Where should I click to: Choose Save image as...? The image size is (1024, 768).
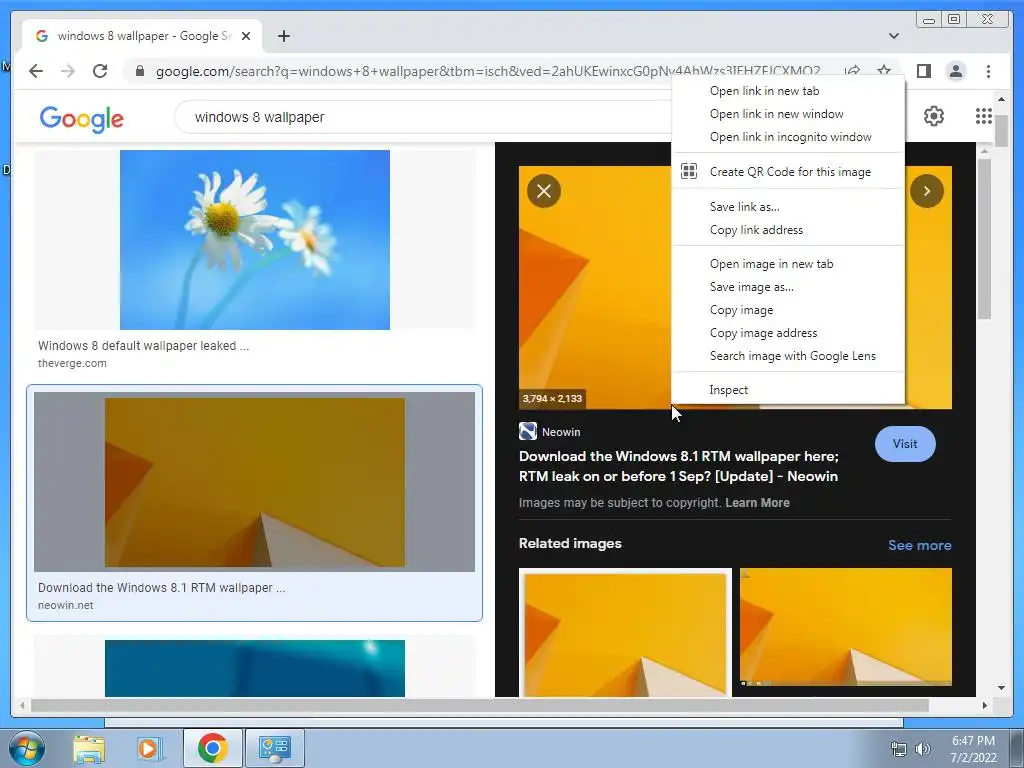788,287
